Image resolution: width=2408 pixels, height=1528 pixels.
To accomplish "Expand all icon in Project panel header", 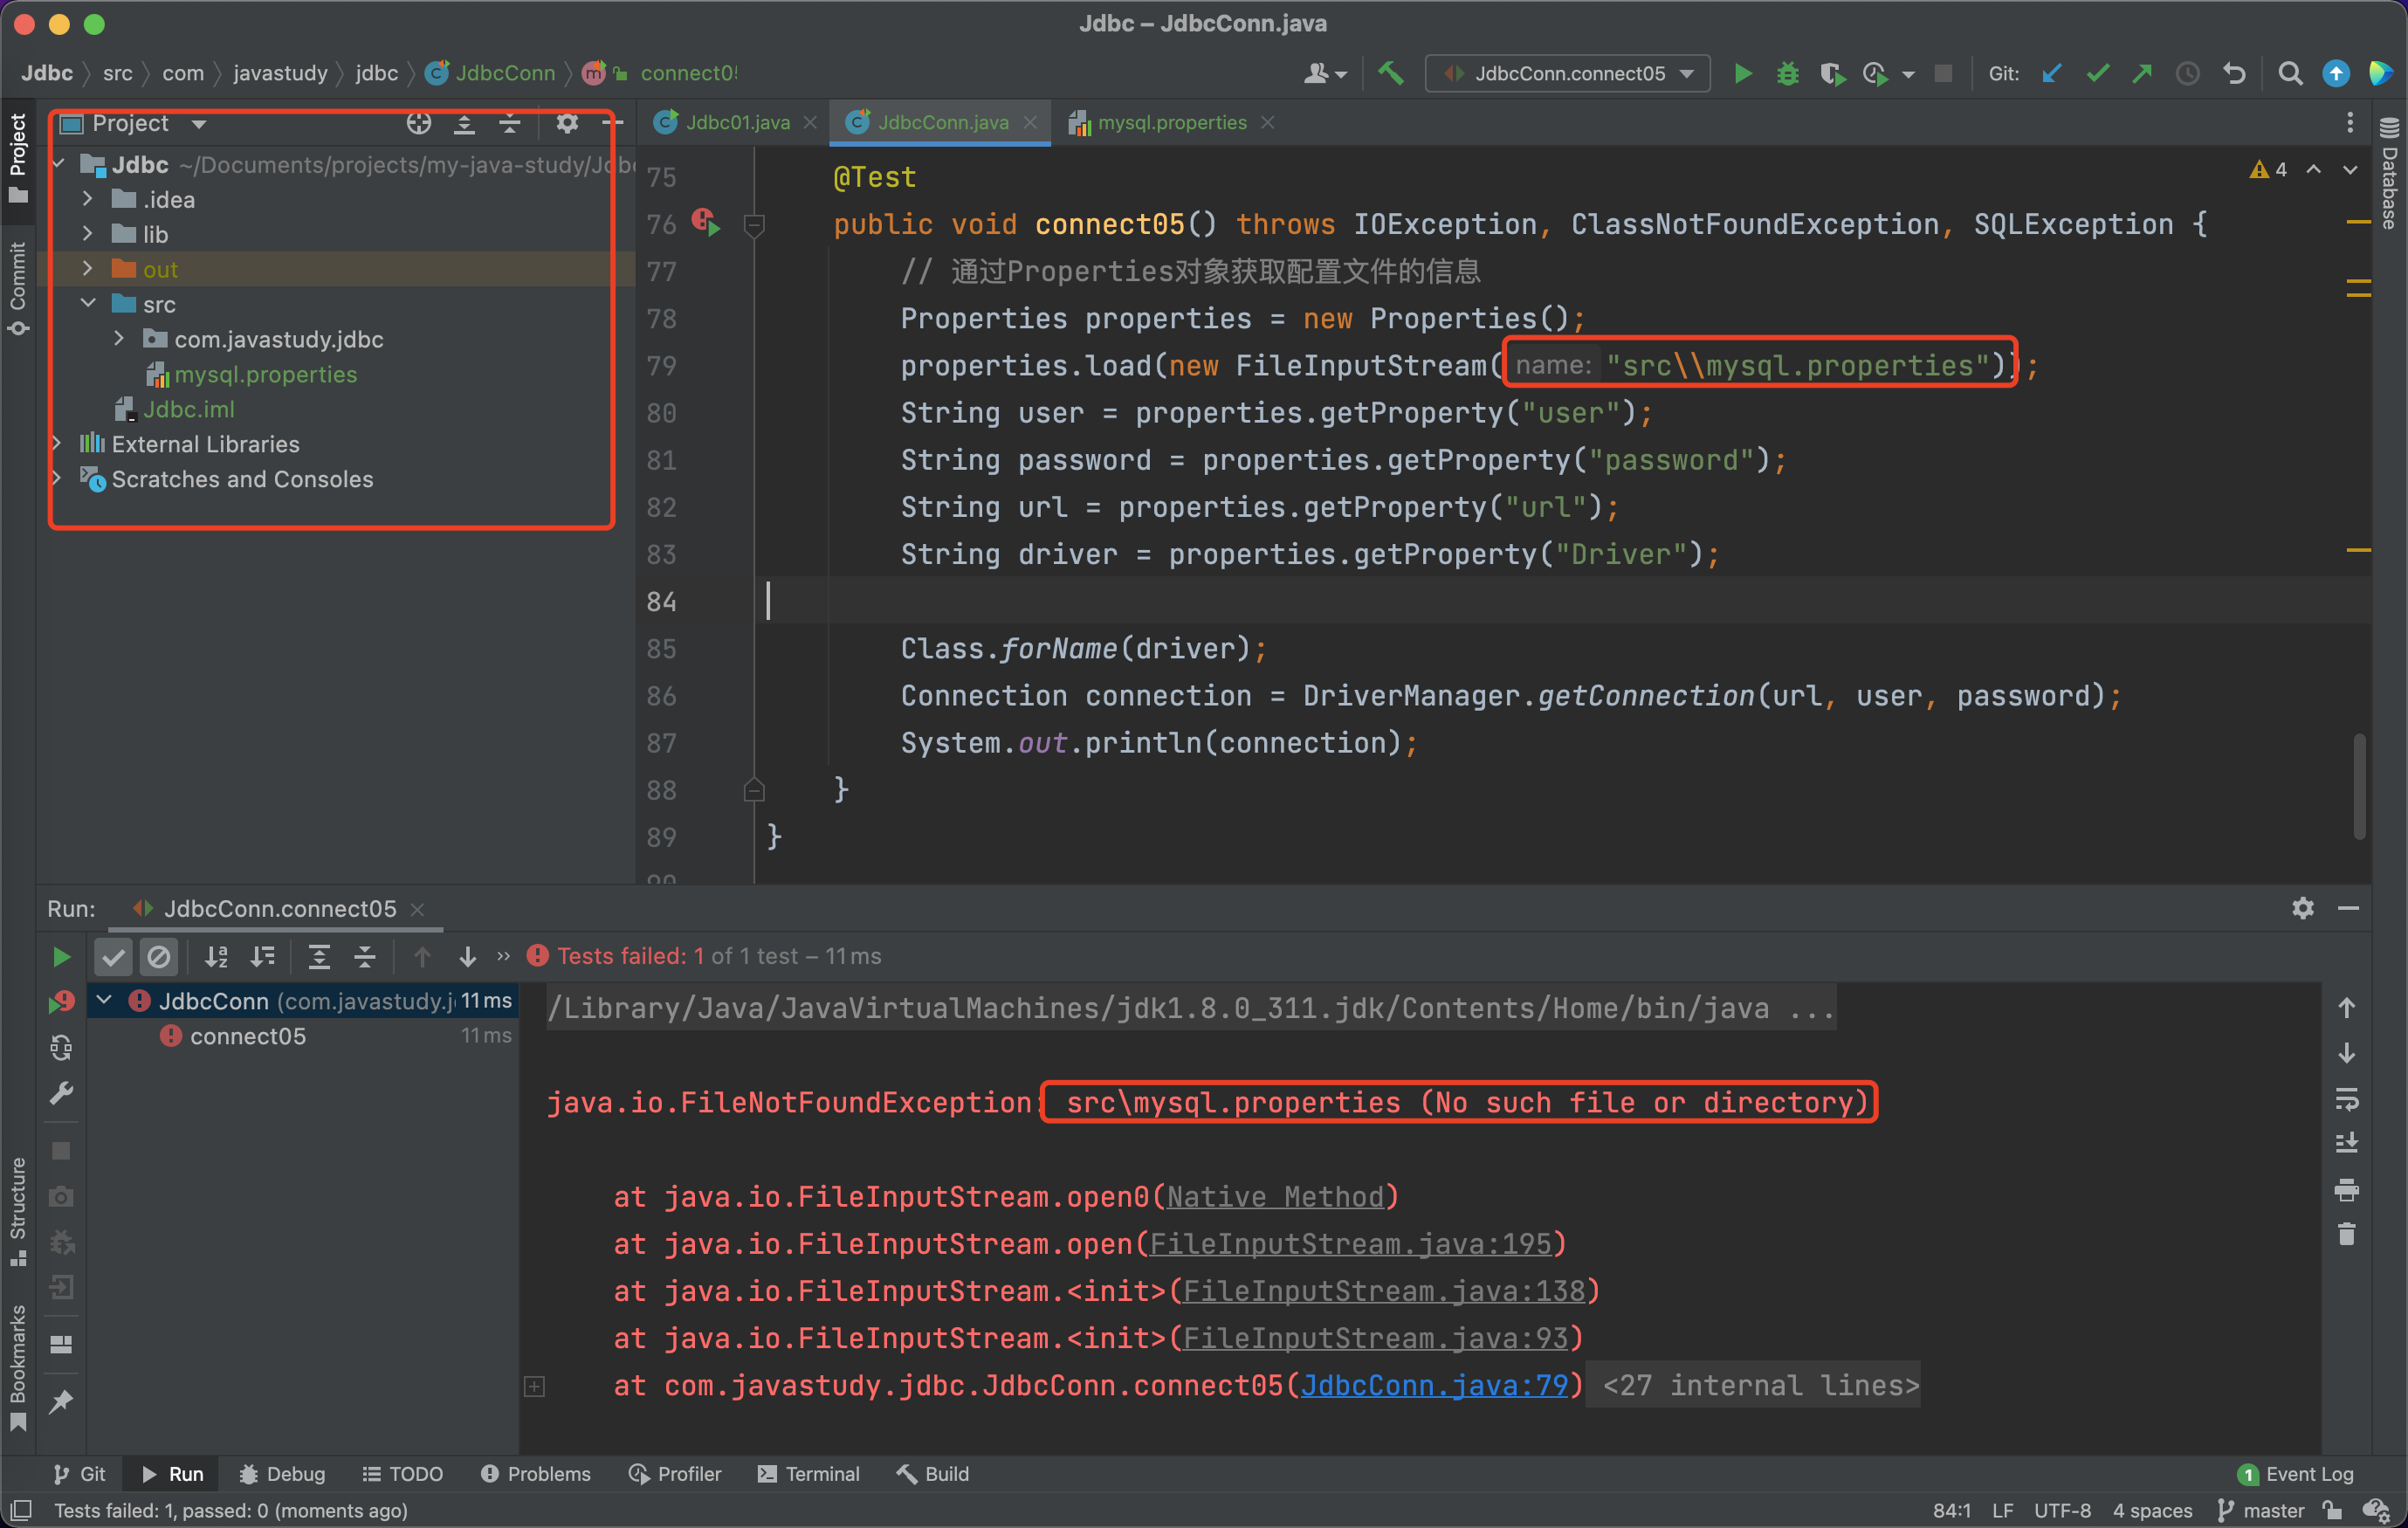I will pyautogui.click(x=464, y=123).
